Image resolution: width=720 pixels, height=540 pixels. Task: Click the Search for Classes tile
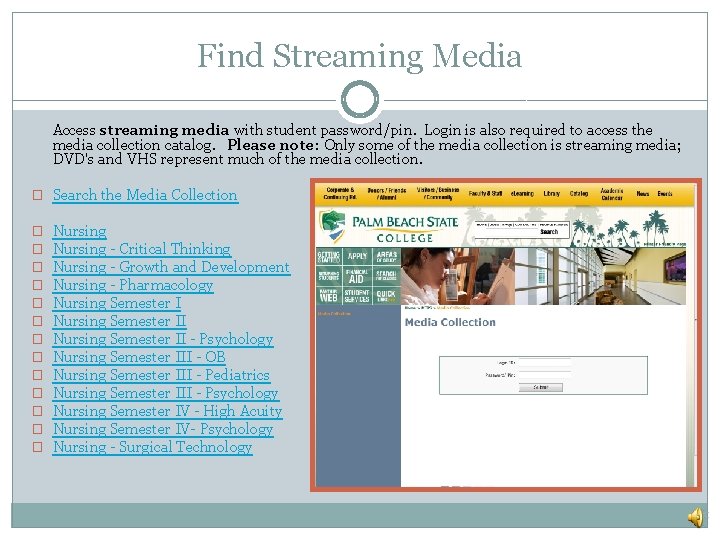tap(386, 276)
